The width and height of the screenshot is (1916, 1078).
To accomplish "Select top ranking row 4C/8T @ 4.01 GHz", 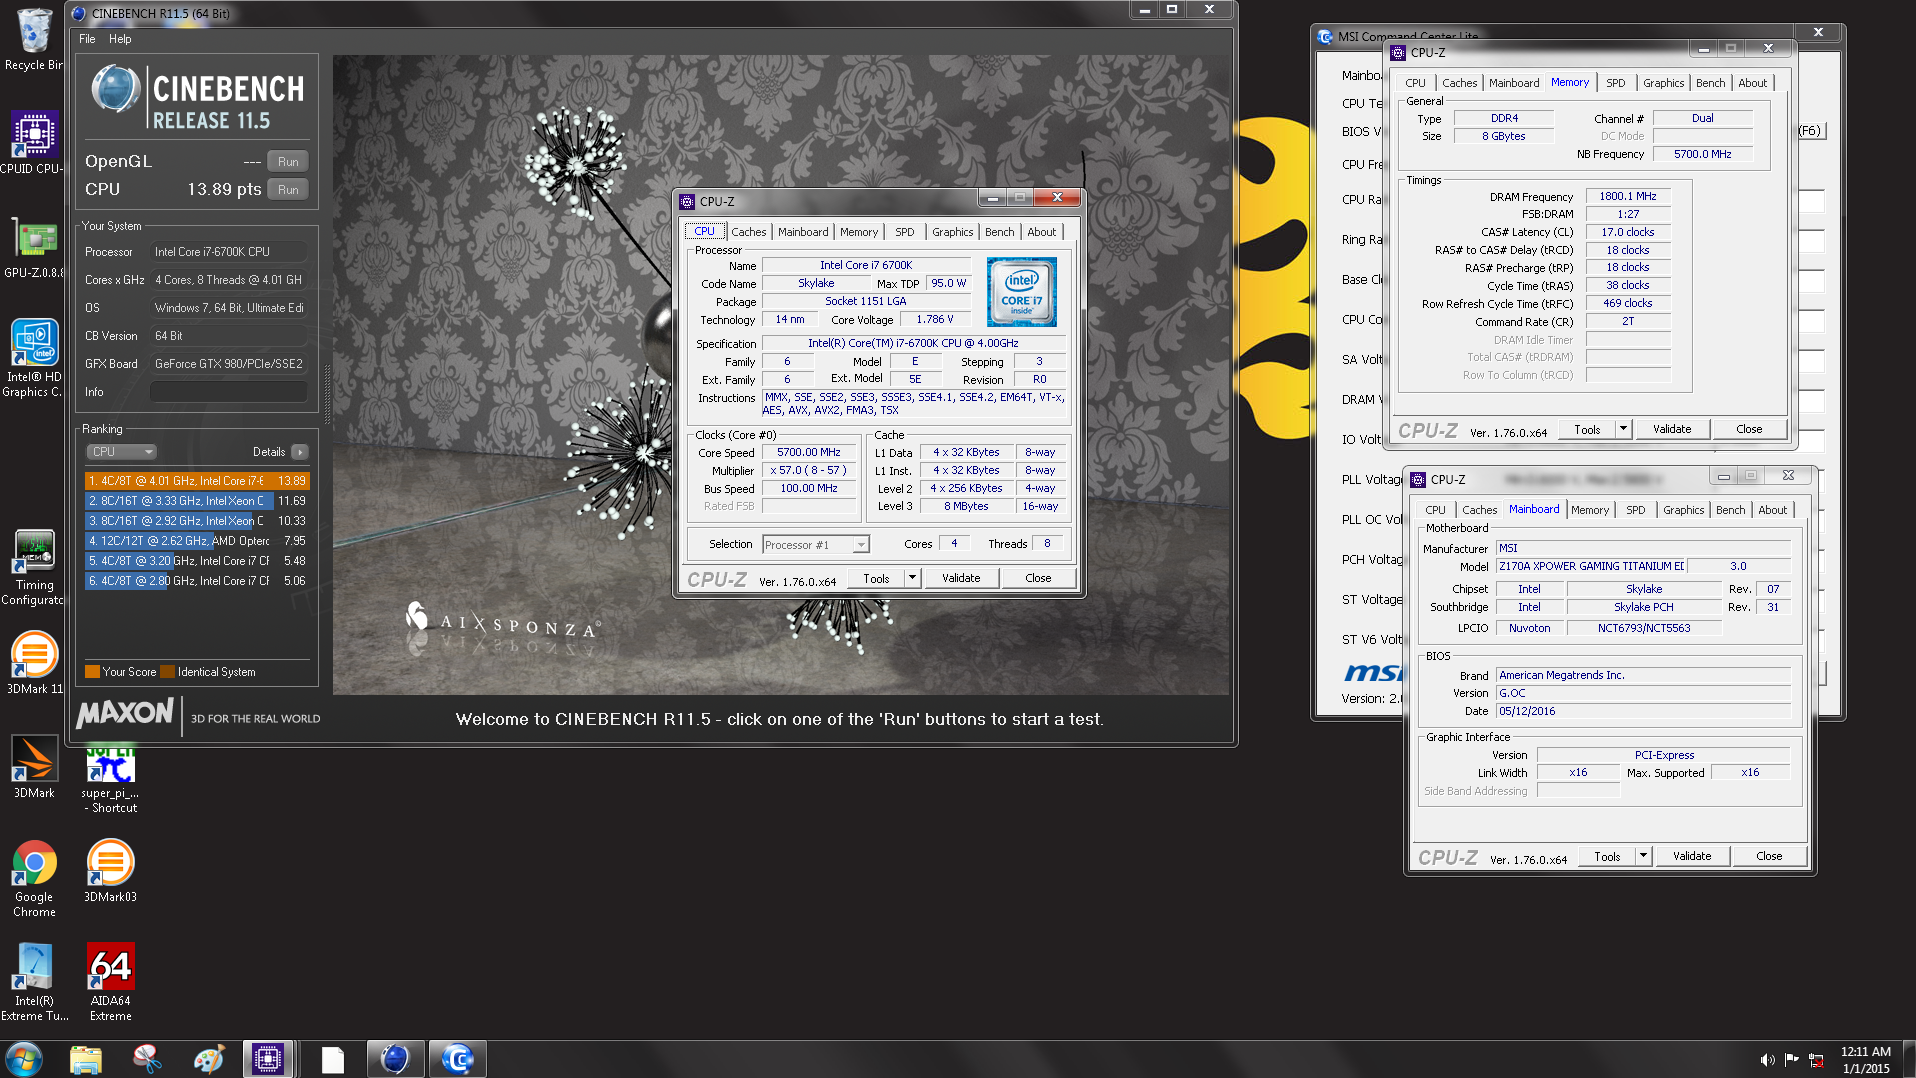I will pos(197,481).
